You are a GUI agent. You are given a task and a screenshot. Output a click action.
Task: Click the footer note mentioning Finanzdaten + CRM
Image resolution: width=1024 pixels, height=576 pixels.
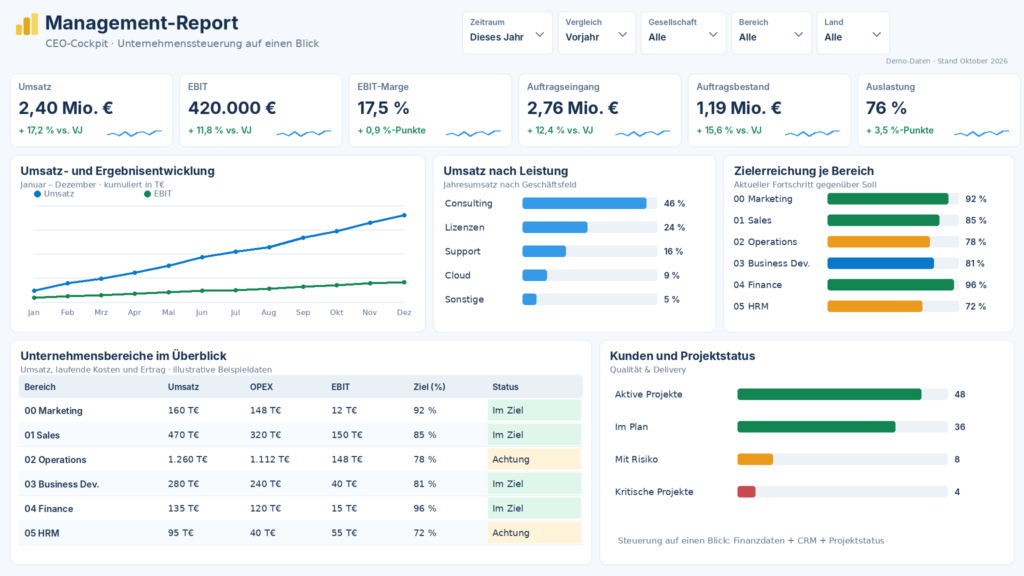(x=751, y=541)
